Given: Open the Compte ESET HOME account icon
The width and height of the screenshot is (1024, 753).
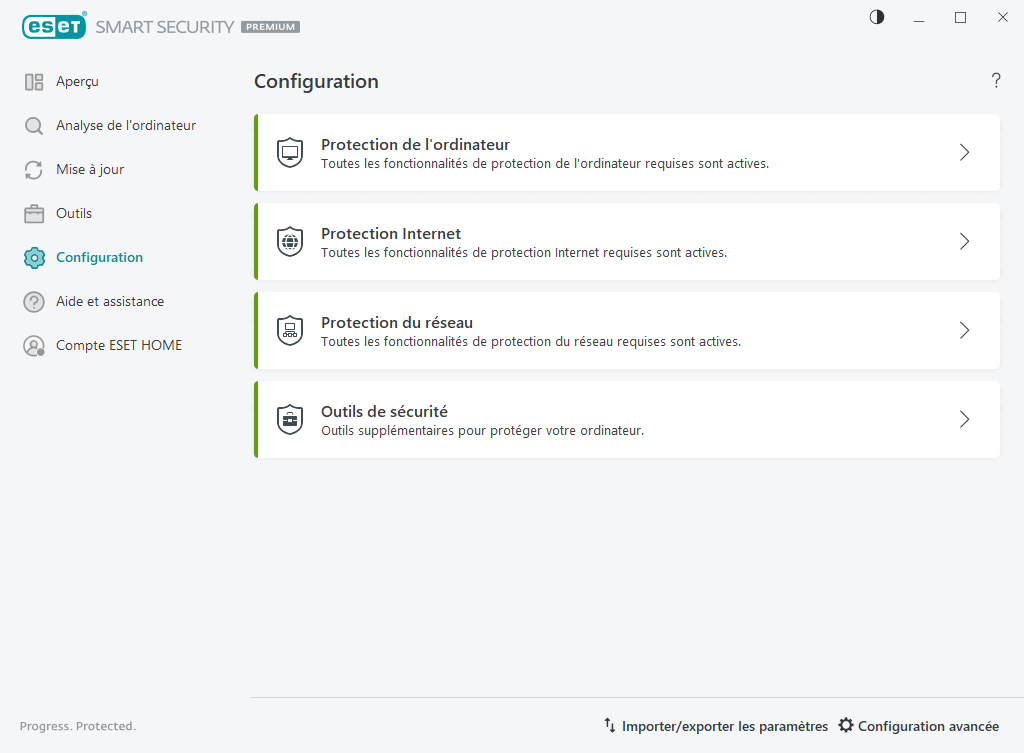Looking at the screenshot, I should pos(34,345).
